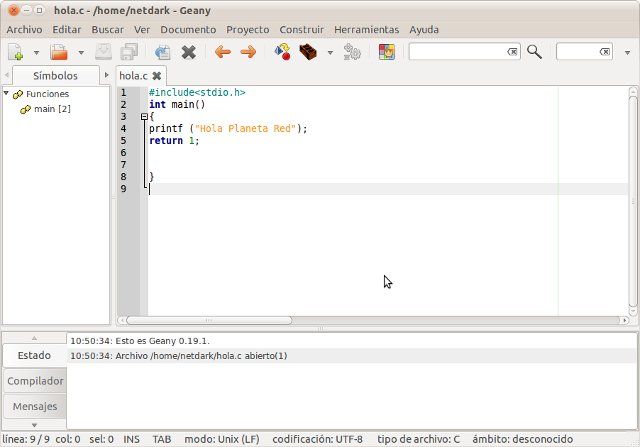The width and height of the screenshot is (640, 447).
Task: Open the Herramientas menu
Action: [366, 29]
